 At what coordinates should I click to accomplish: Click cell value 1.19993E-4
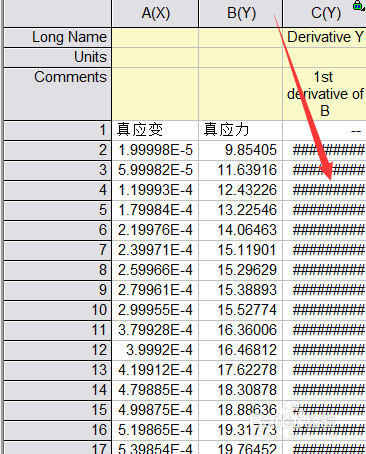(x=155, y=190)
